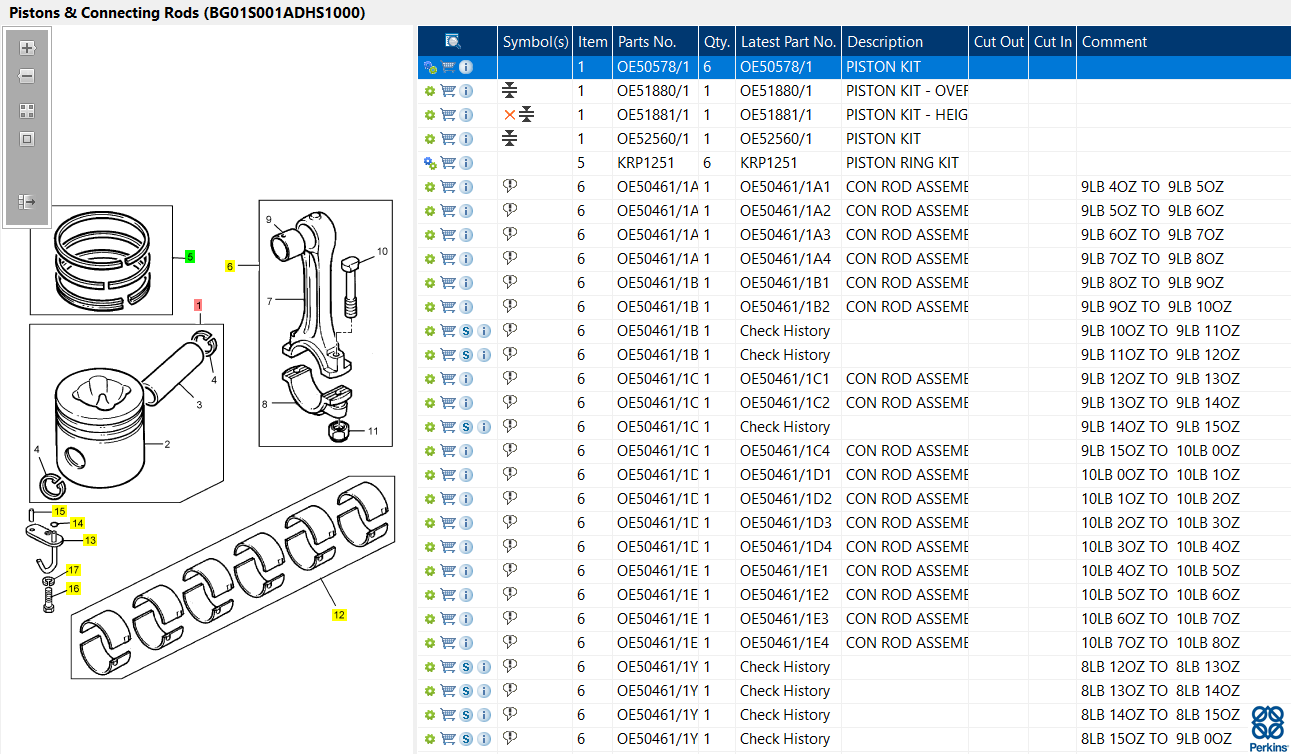
Task: Click supersession S icon for 9LB 10OZ row
Action: (x=466, y=331)
